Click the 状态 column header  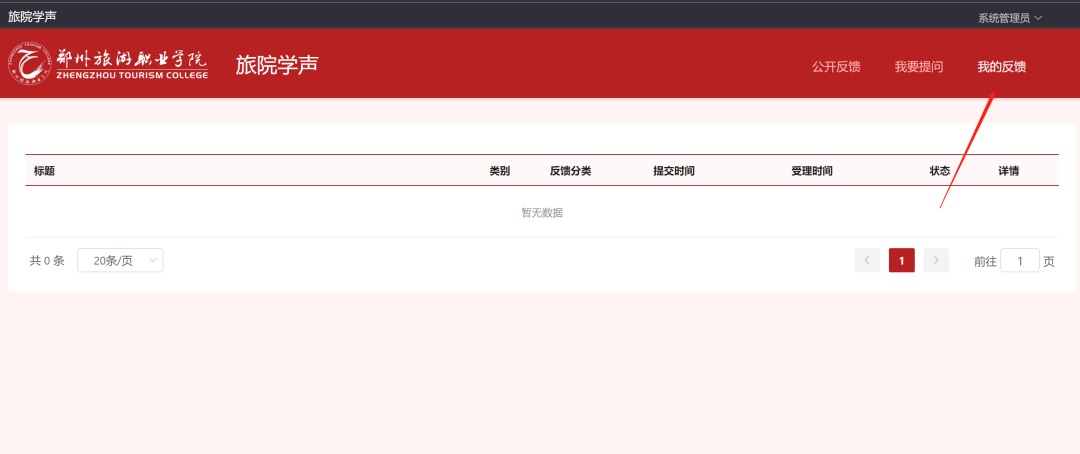pyautogui.click(x=939, y=171)
